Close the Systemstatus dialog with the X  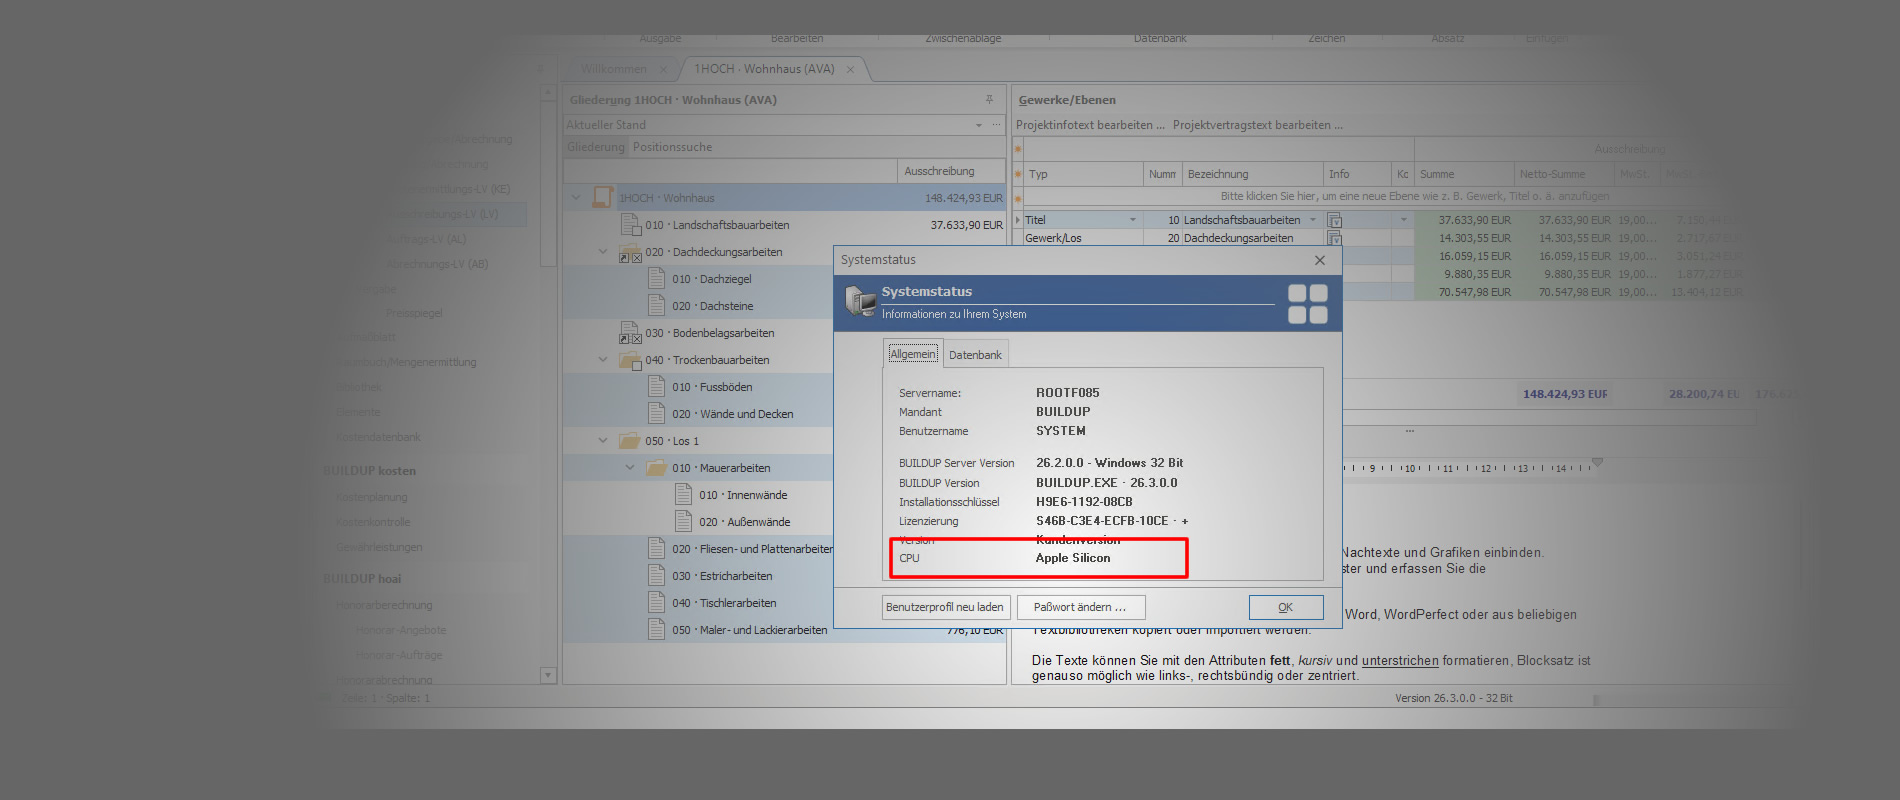pos(1320,260)
